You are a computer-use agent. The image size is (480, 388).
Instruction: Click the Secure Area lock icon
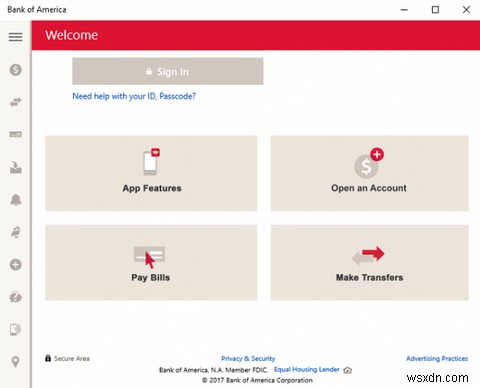[x=48, y=358]
